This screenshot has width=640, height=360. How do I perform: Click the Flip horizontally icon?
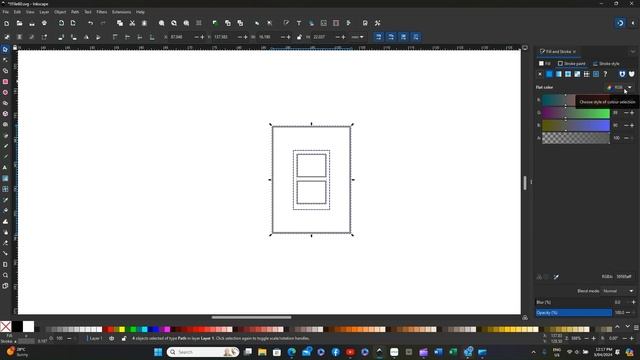[86, 37]
